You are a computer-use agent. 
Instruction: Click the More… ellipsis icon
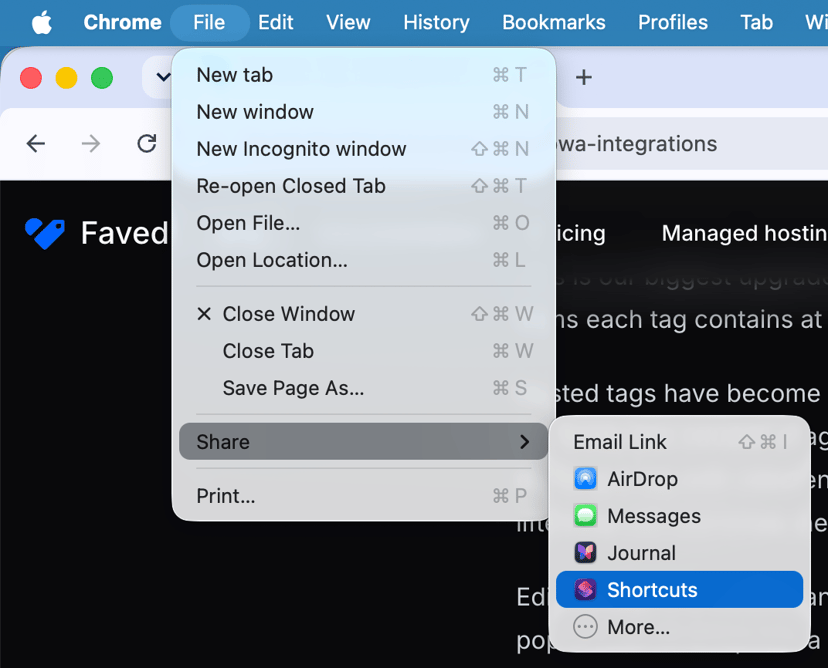point(585,627)
